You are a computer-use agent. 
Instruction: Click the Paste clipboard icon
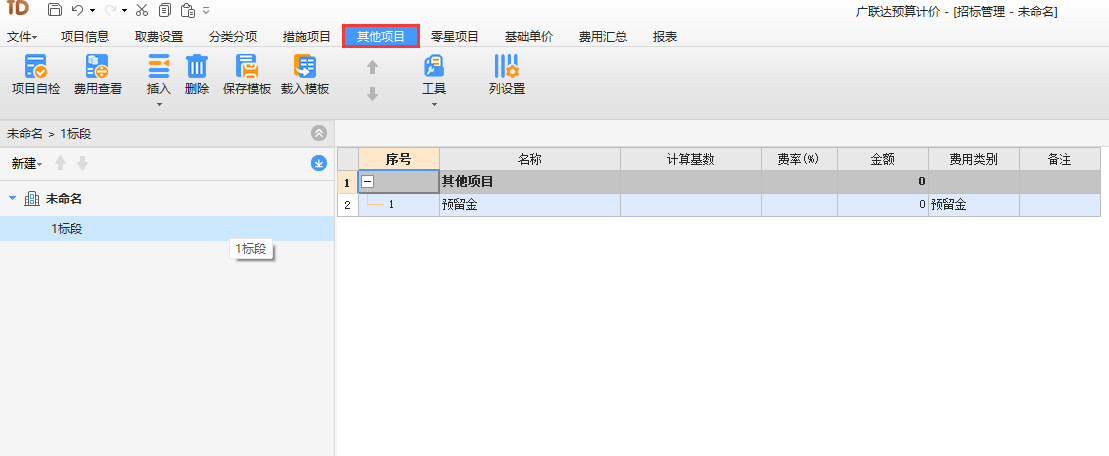pos(187,10)
